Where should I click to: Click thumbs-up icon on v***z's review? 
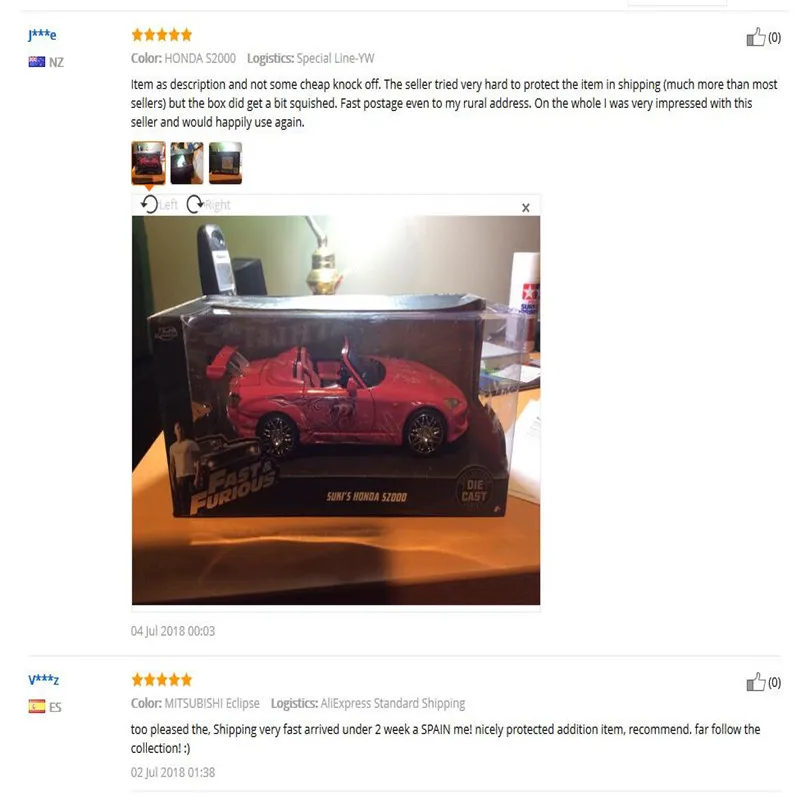(x=756, y=682)
